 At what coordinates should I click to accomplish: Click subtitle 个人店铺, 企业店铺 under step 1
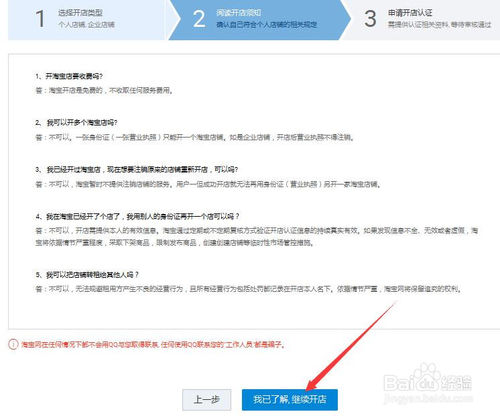point(86,25)
